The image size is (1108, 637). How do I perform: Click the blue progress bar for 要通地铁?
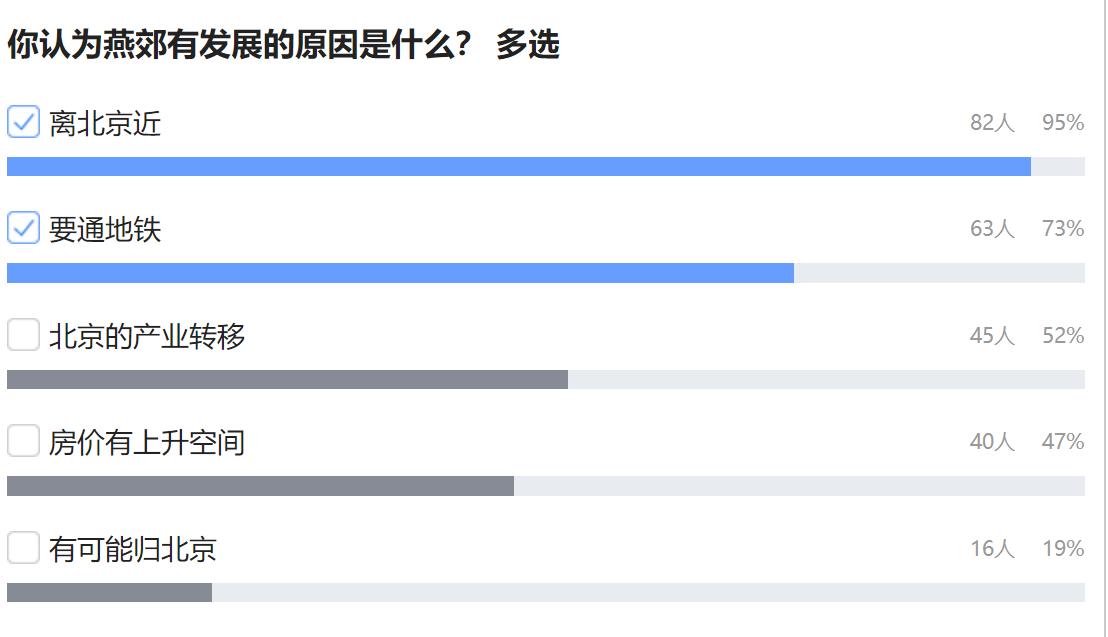pos(400,272)
